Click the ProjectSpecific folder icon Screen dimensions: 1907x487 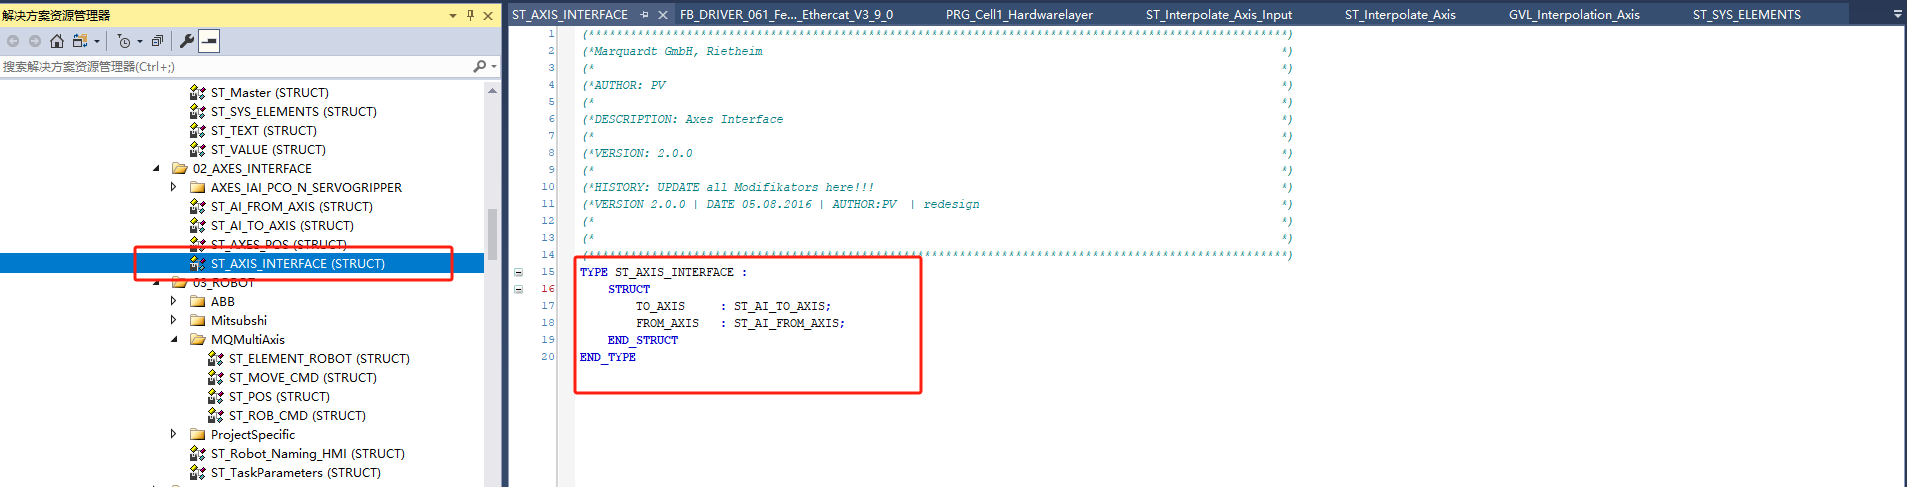(198, 434)
